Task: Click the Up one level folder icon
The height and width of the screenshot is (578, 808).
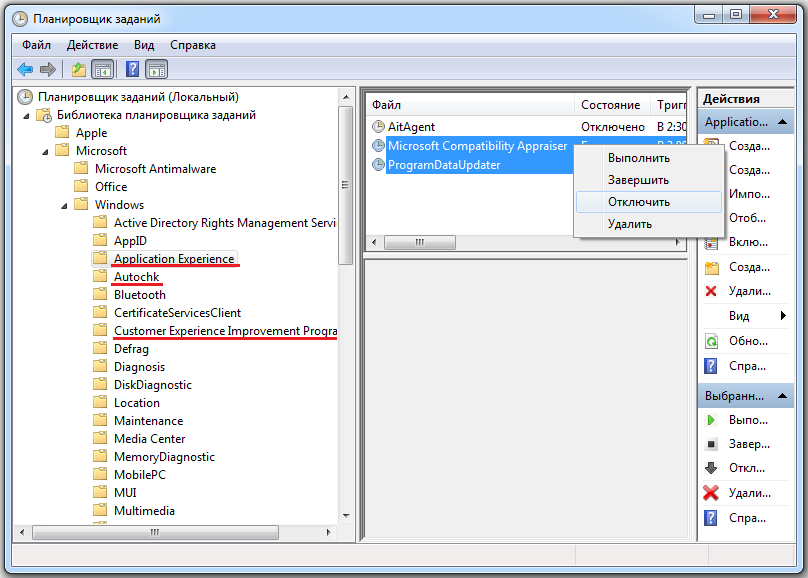Action: click(x=79, y=69)
